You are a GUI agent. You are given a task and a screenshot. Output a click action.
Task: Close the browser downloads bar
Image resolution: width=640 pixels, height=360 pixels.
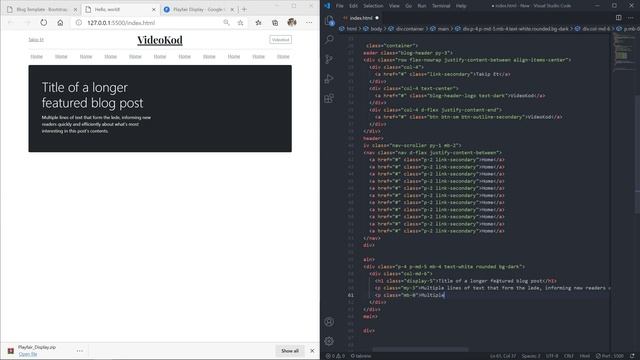click(x=312, y=351)
